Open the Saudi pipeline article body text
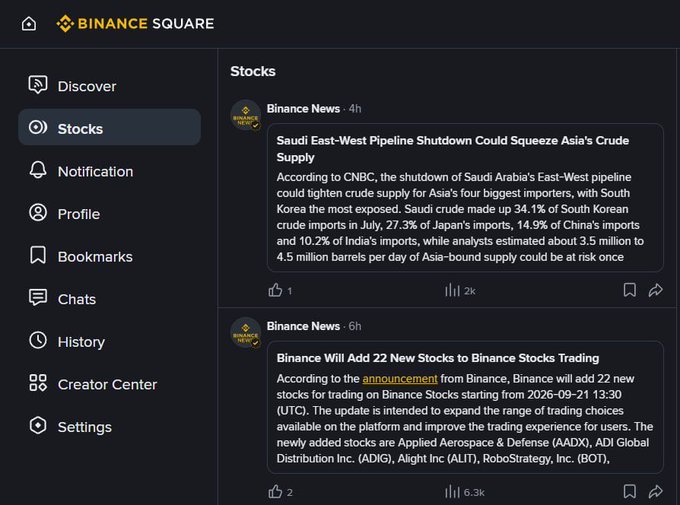 pos(461,217)
